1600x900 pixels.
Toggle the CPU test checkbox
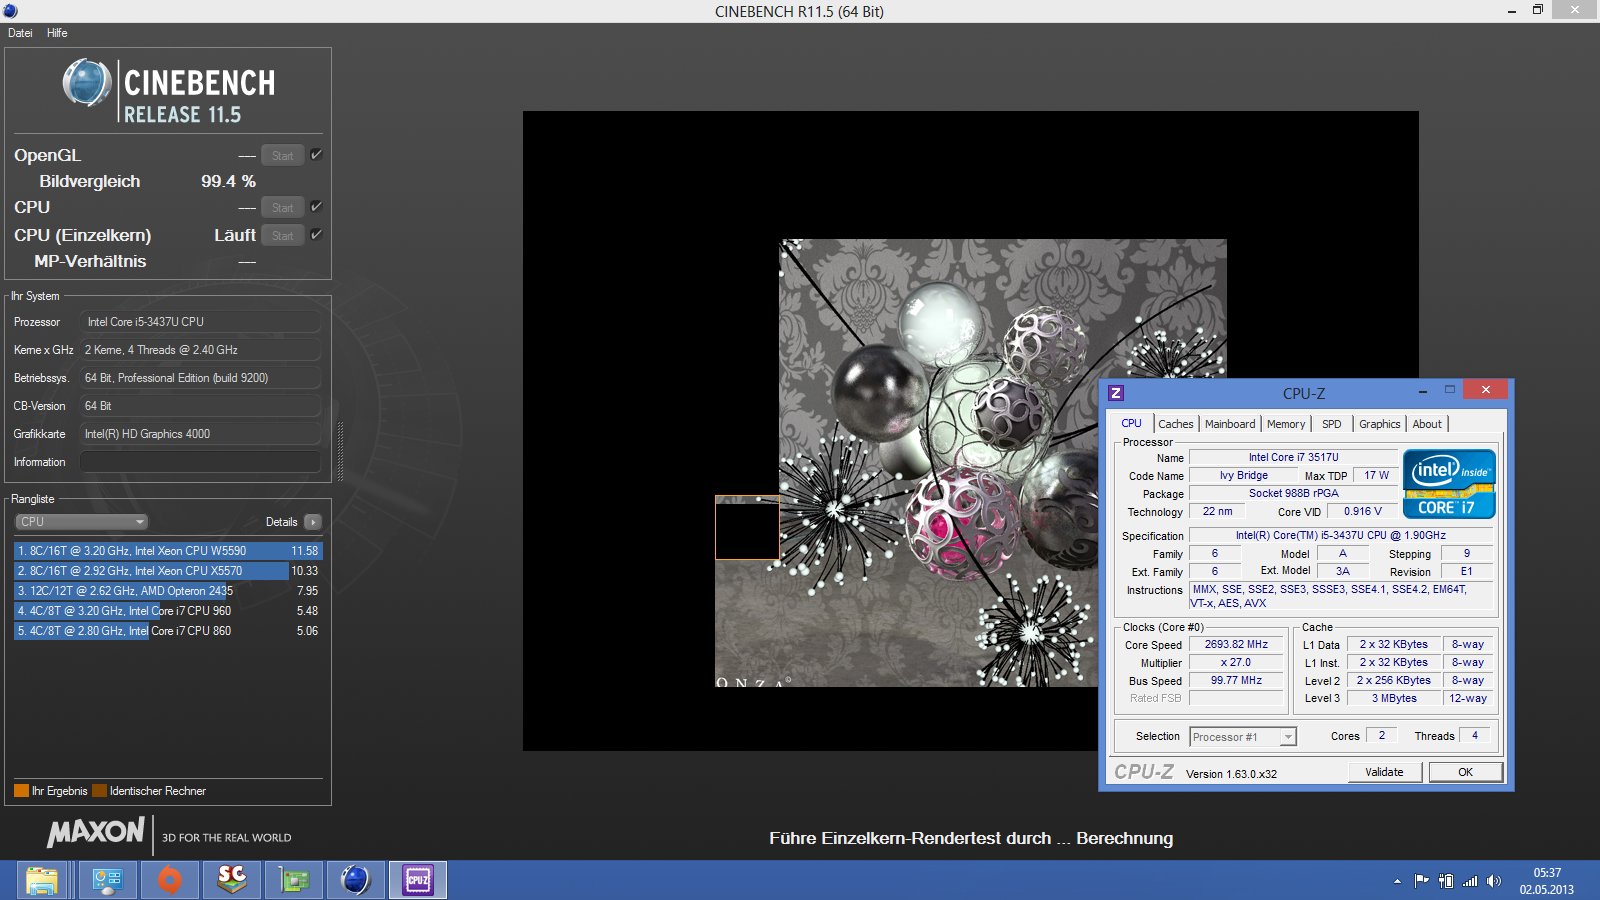click(316, 206)
